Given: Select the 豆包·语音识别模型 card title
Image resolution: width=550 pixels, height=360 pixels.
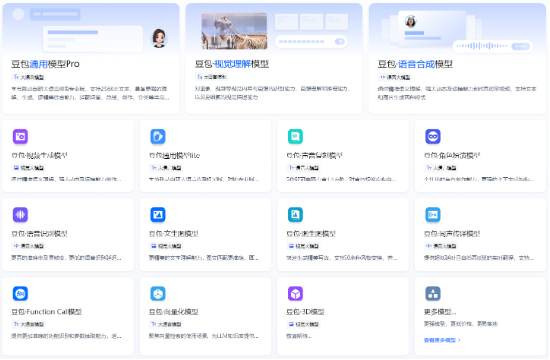Looking at the screenshot, I should [x=39, y=233].
